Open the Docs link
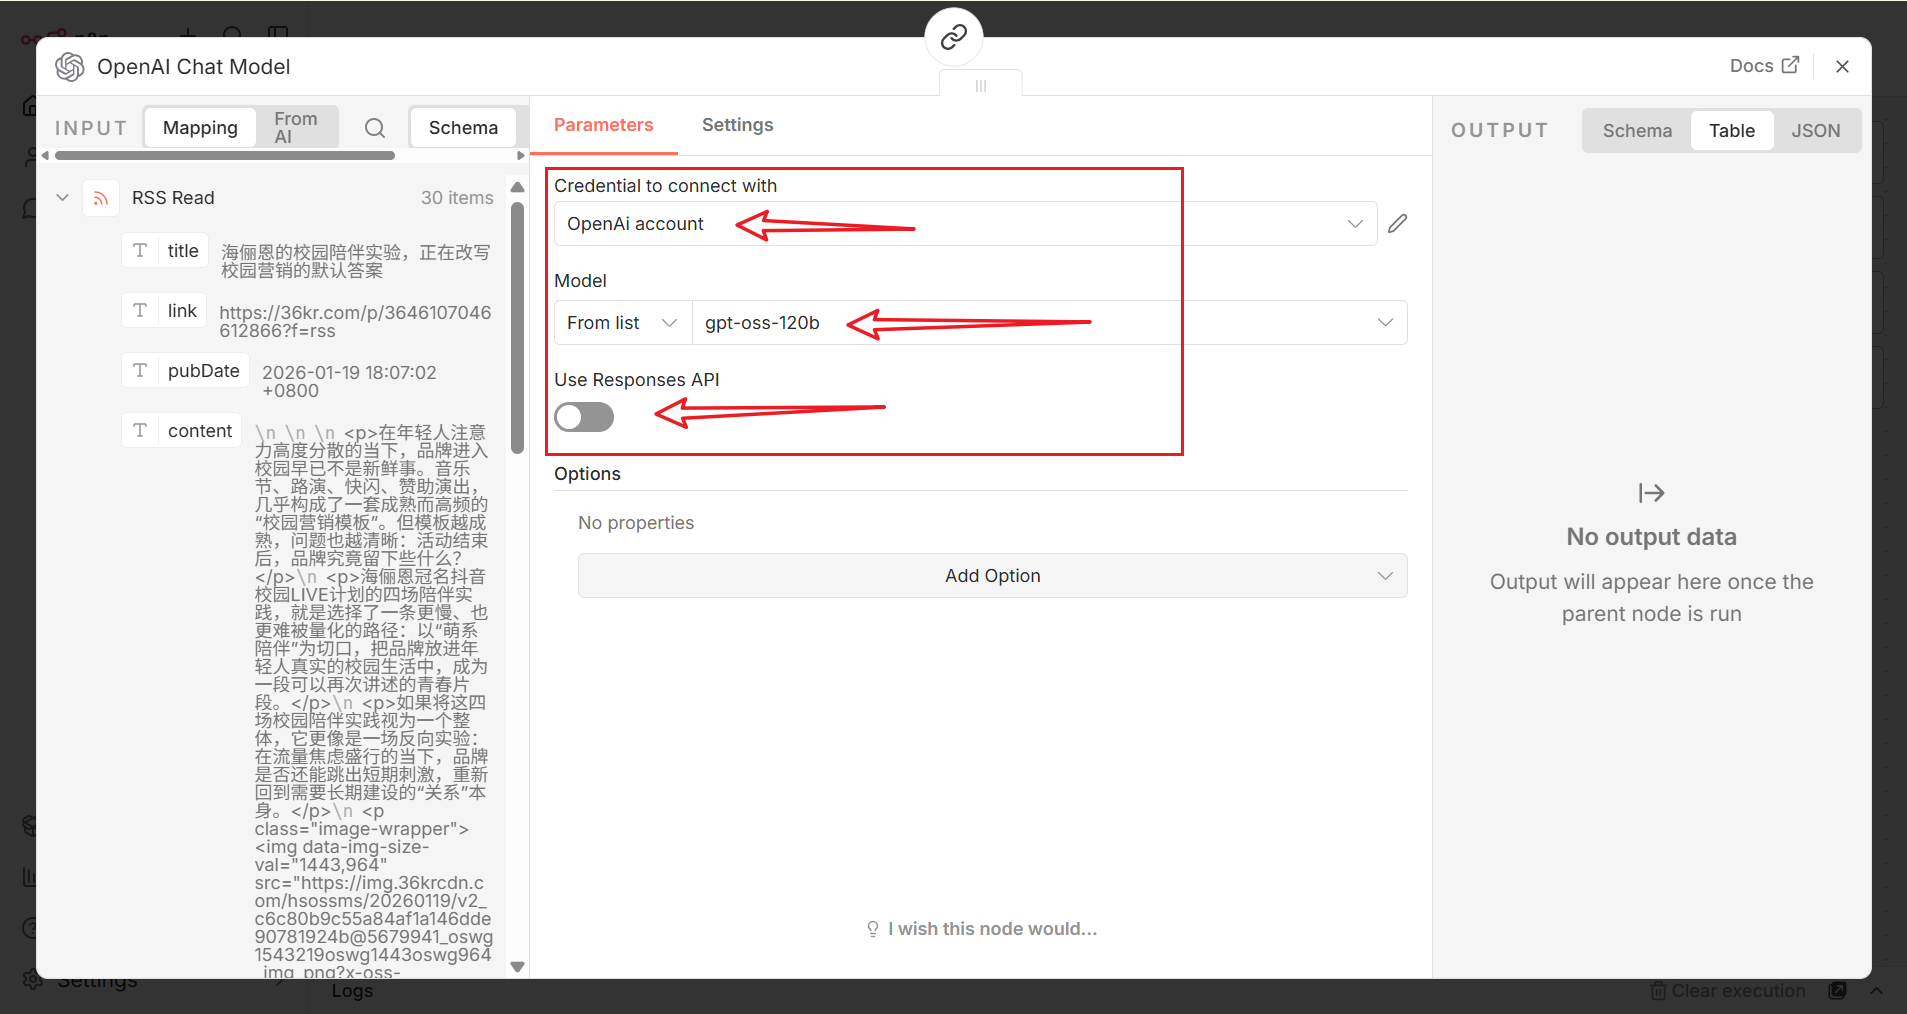This screenshot has width=1907, height=1014. pyautogui.click(x=1764, y=66)
